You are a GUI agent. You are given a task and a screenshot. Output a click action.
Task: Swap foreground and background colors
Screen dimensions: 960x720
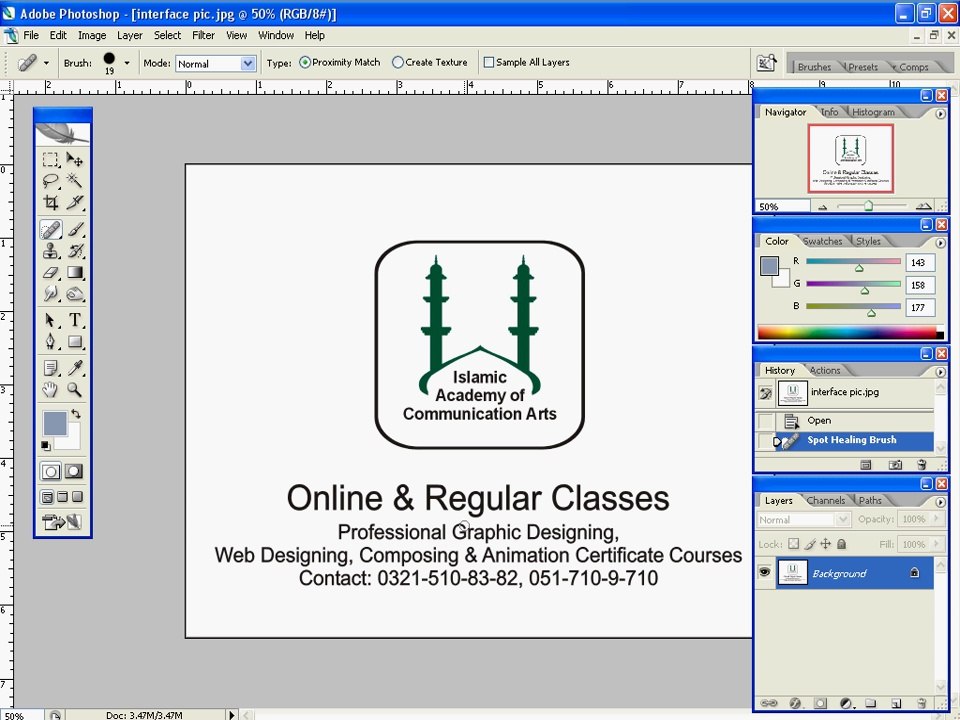tap(76, 414)
